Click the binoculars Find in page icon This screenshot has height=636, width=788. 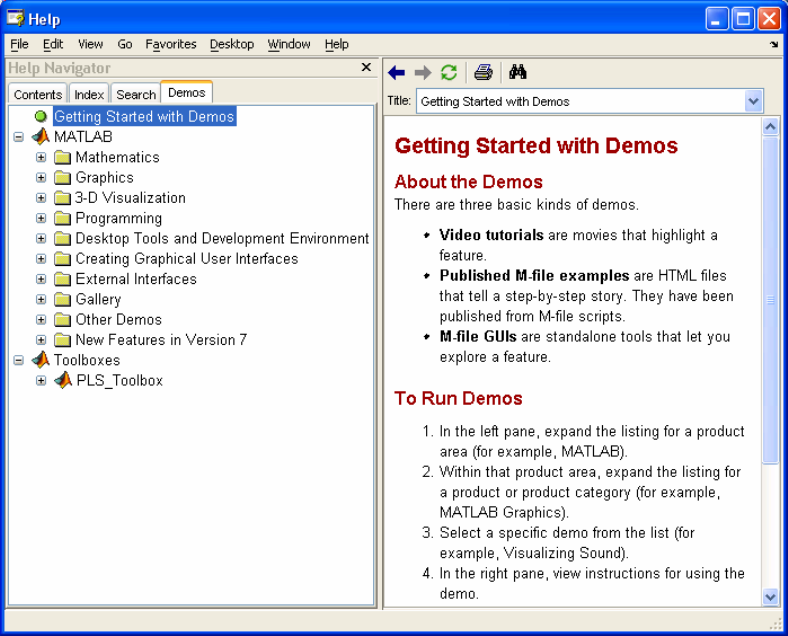click(517, 72)
